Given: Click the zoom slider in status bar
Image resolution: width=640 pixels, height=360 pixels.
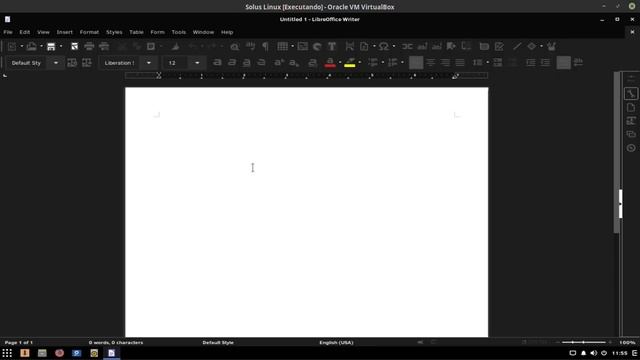Looking at the screenshot, I should [584, 342].
